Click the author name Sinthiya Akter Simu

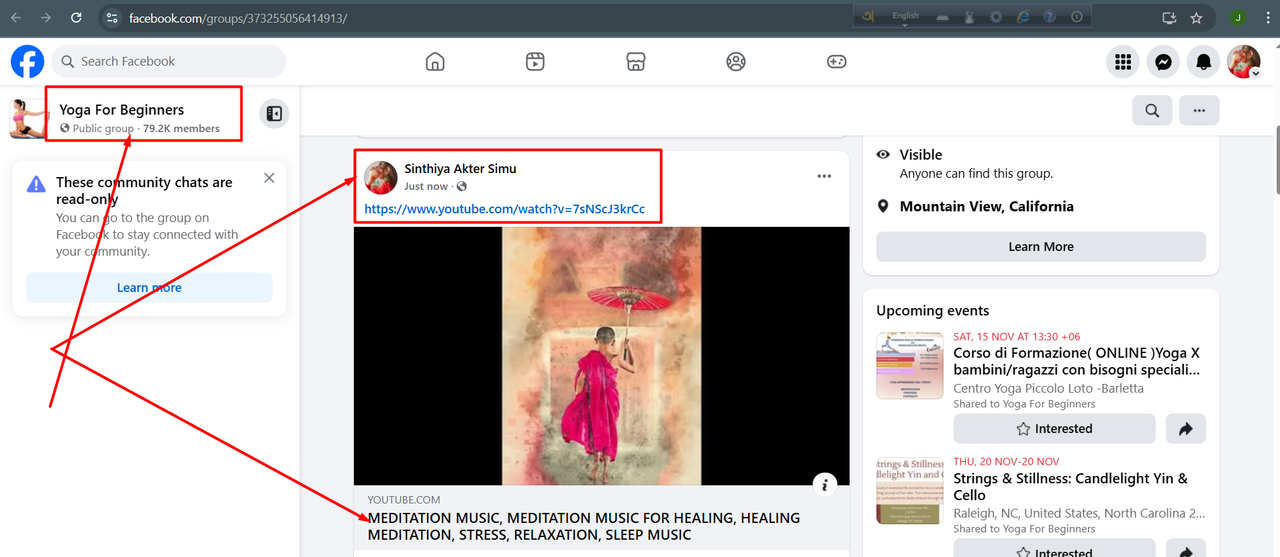pos(460,168)
